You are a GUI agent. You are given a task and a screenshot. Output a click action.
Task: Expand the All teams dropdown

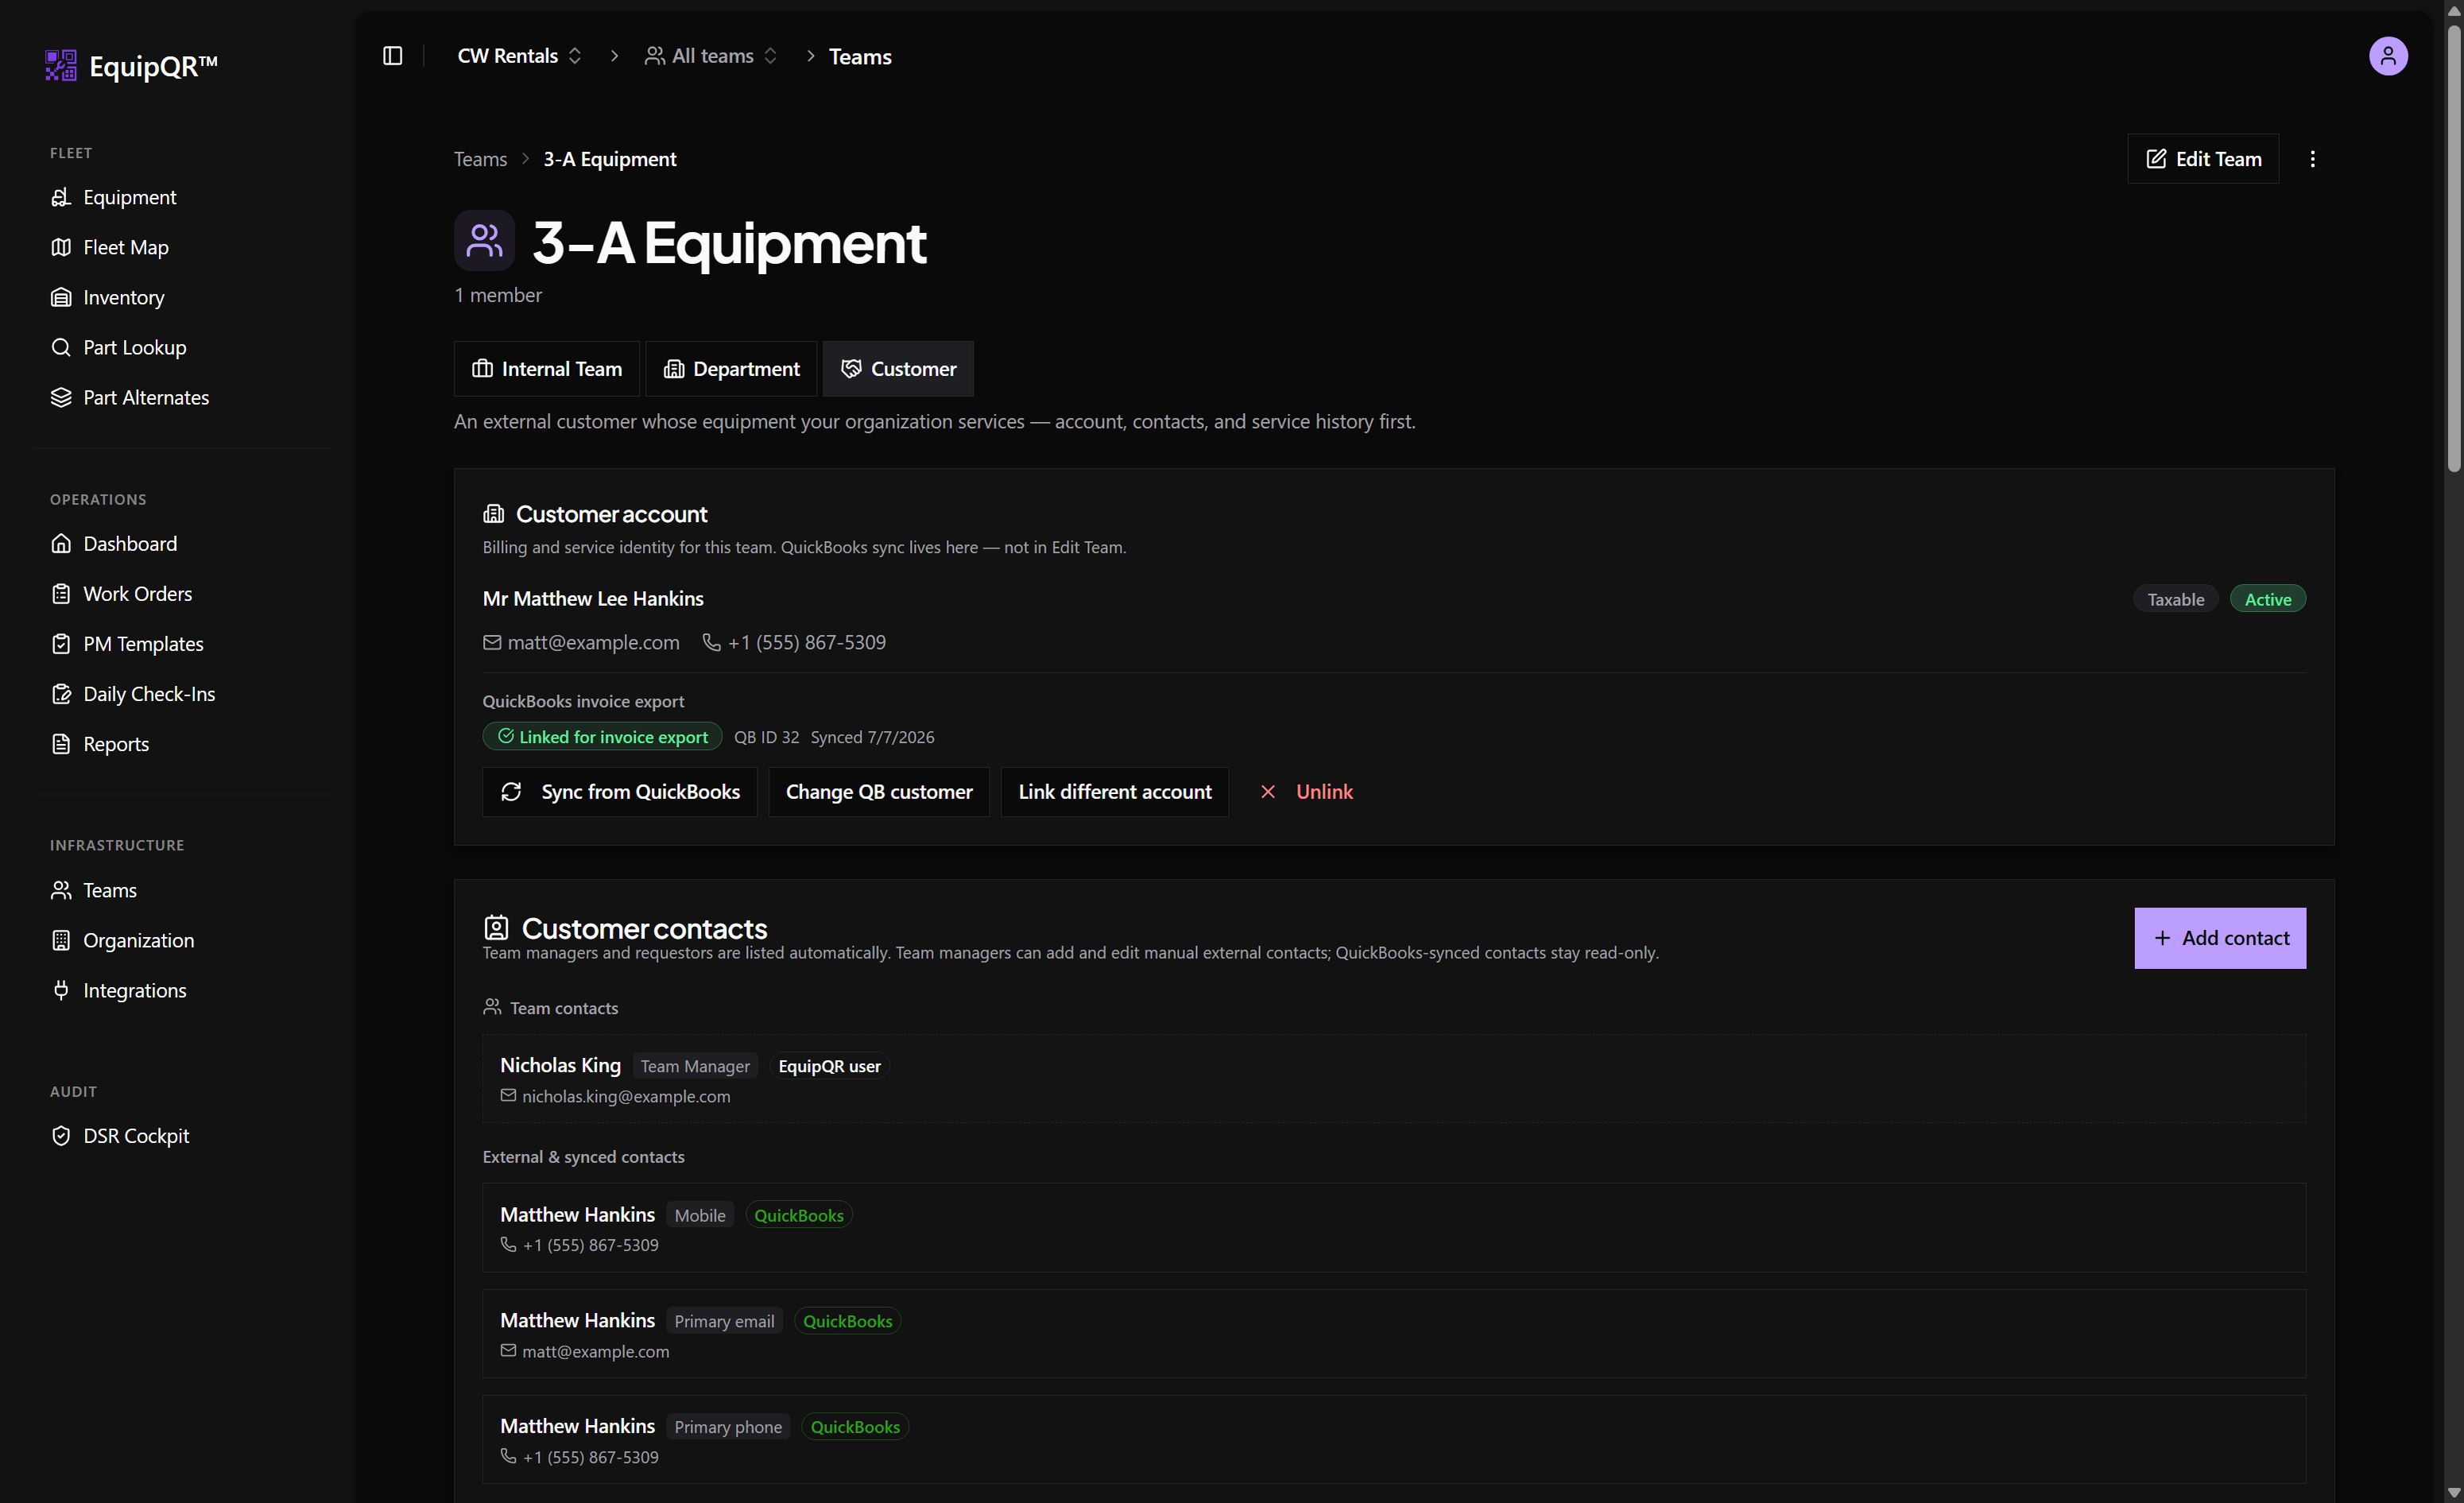pos(711,56)
